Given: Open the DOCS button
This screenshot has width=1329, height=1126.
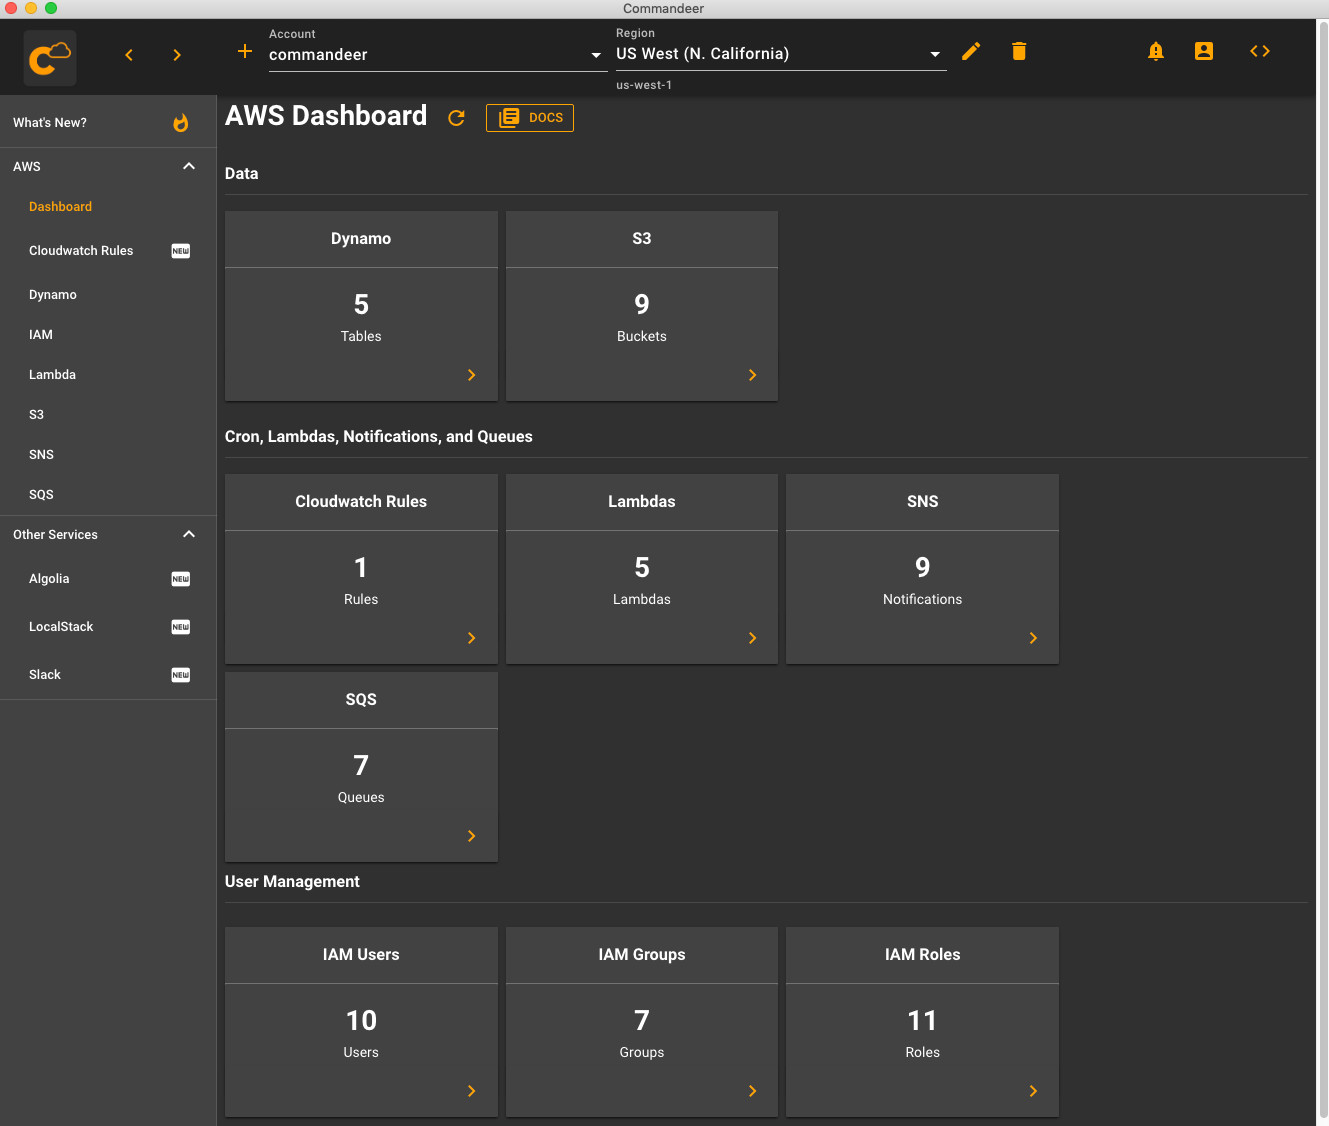Looking at the screenshot, I should 530,118.
